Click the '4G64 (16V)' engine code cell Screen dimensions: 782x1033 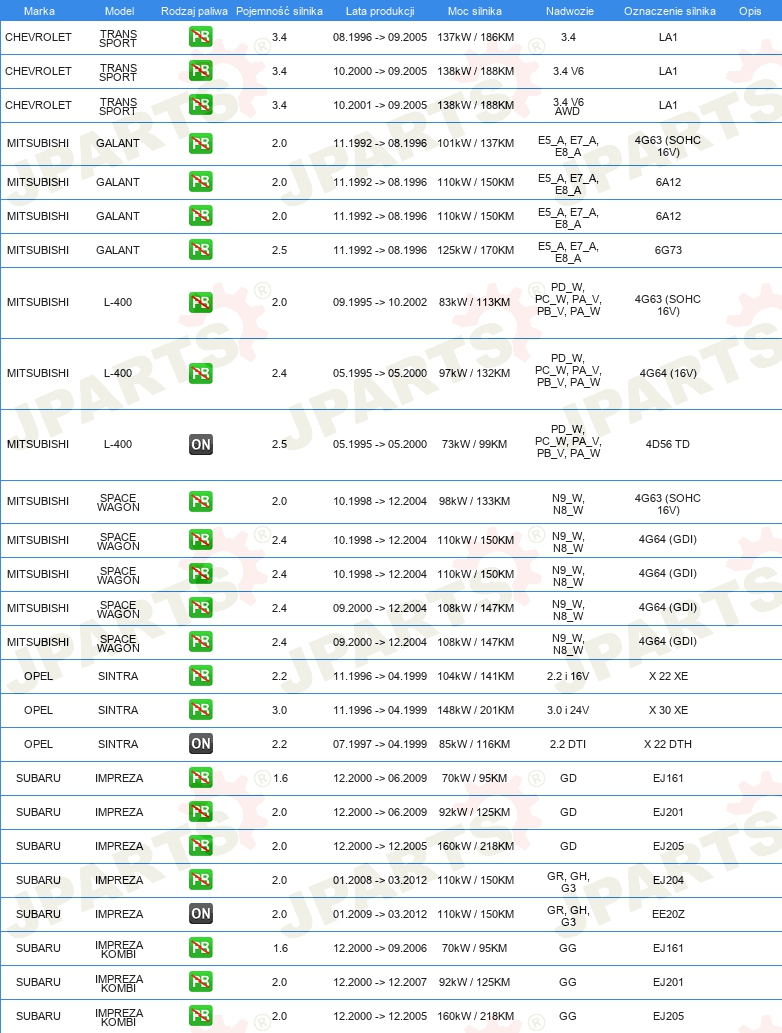click(668, 374)
